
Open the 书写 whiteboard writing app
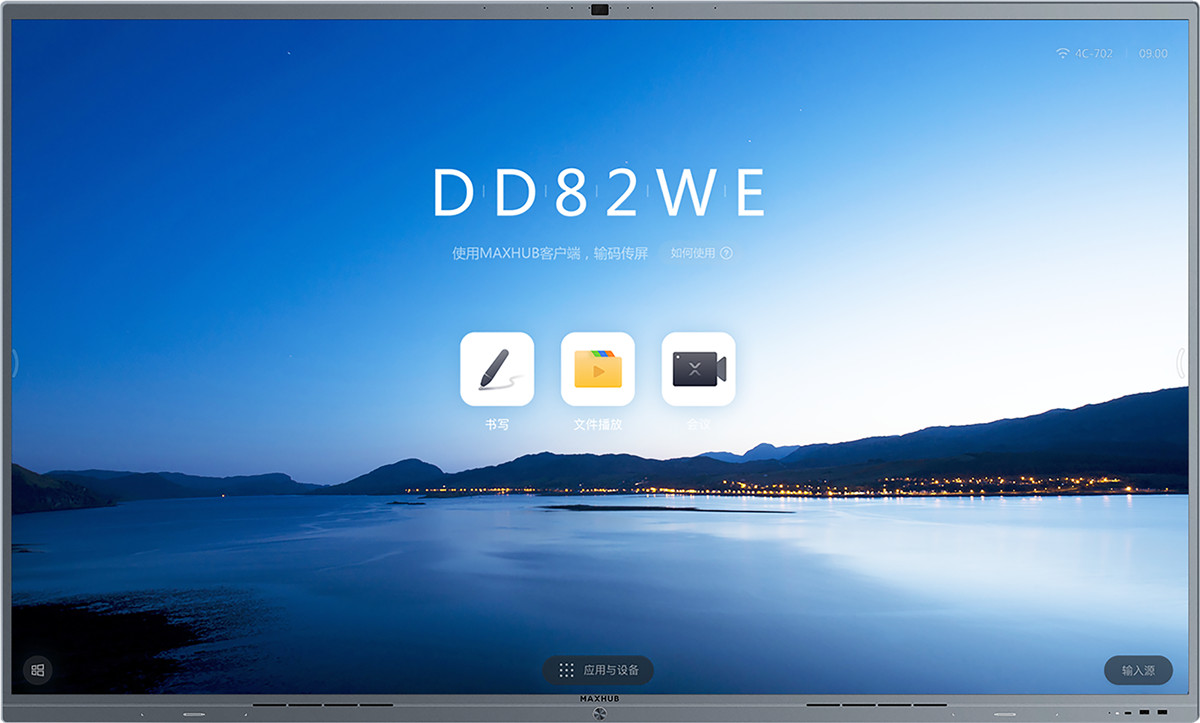[497, 369]
